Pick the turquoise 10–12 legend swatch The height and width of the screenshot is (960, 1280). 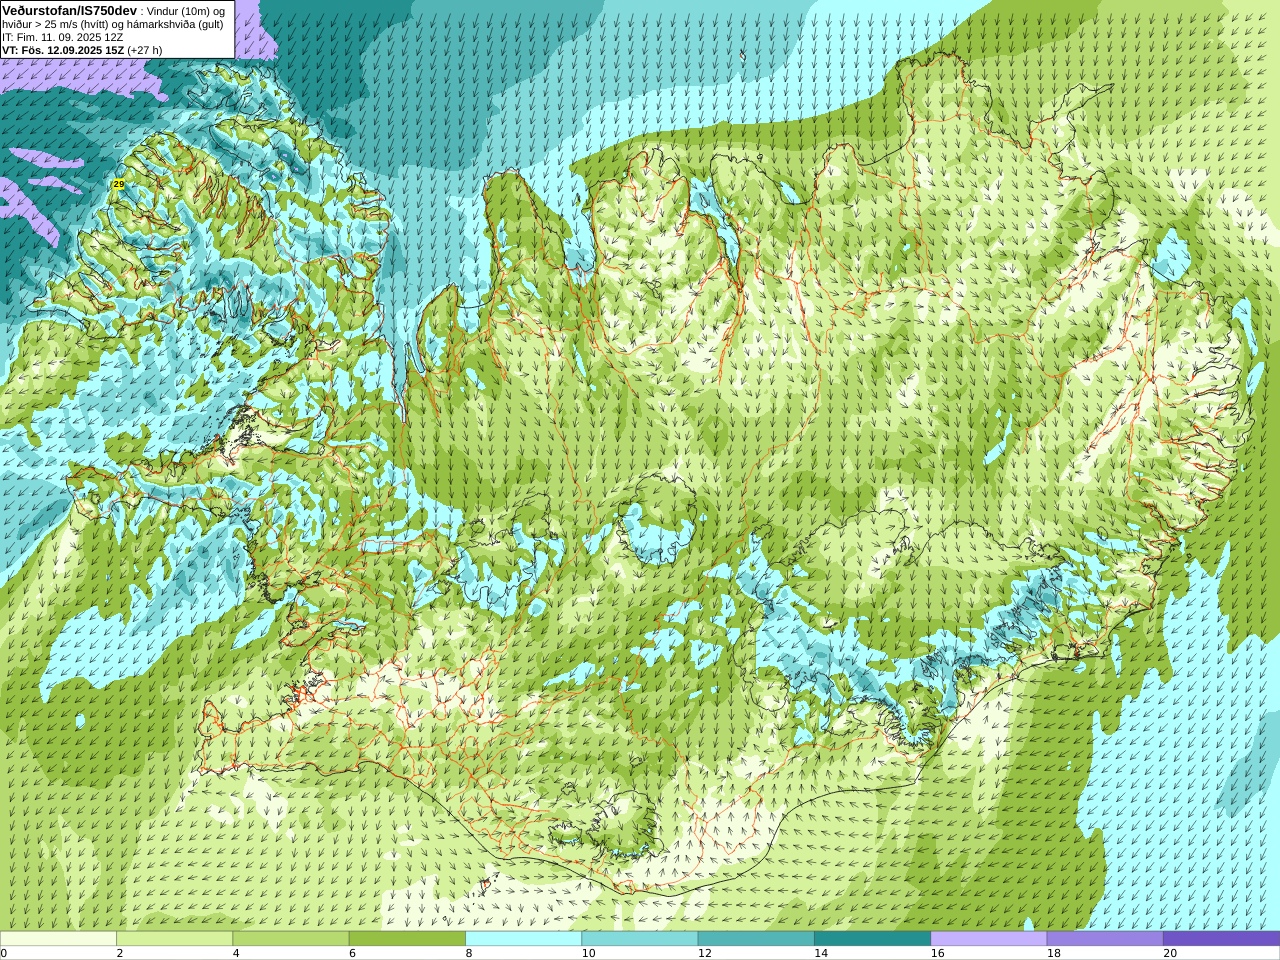639,939
